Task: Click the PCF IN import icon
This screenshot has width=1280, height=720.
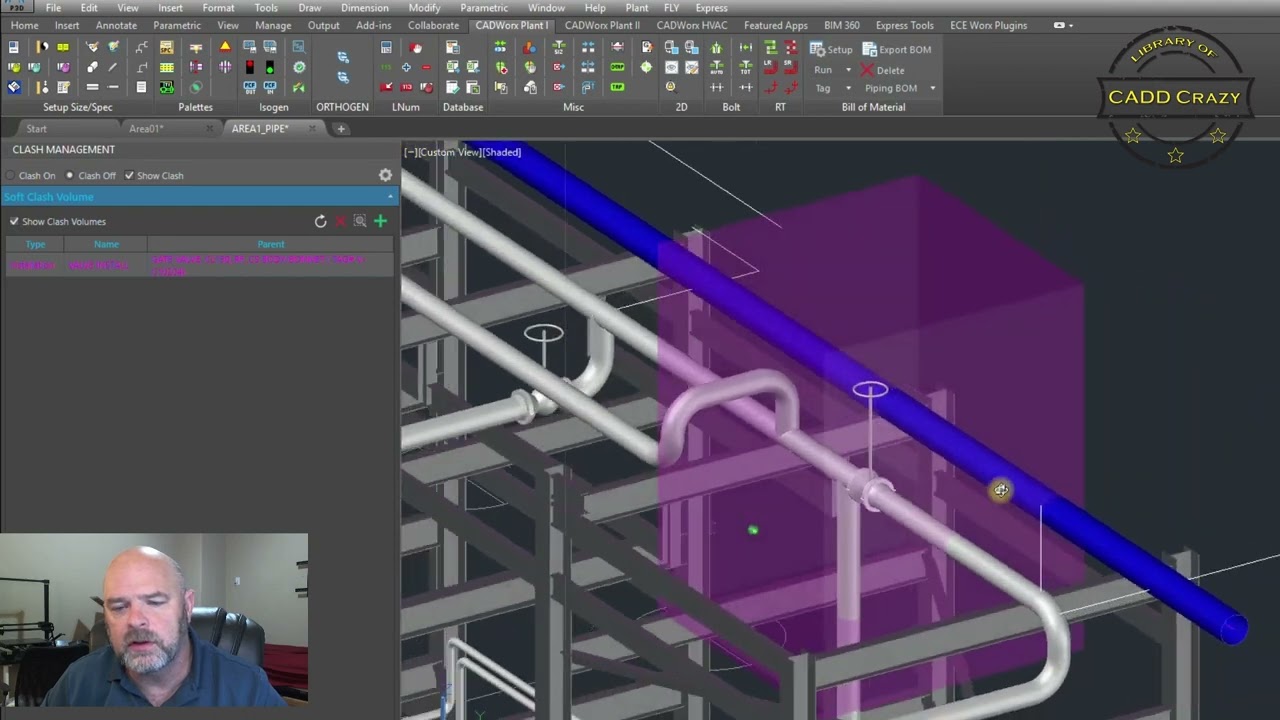Action: pyautogui.click(x=269, y=87)
